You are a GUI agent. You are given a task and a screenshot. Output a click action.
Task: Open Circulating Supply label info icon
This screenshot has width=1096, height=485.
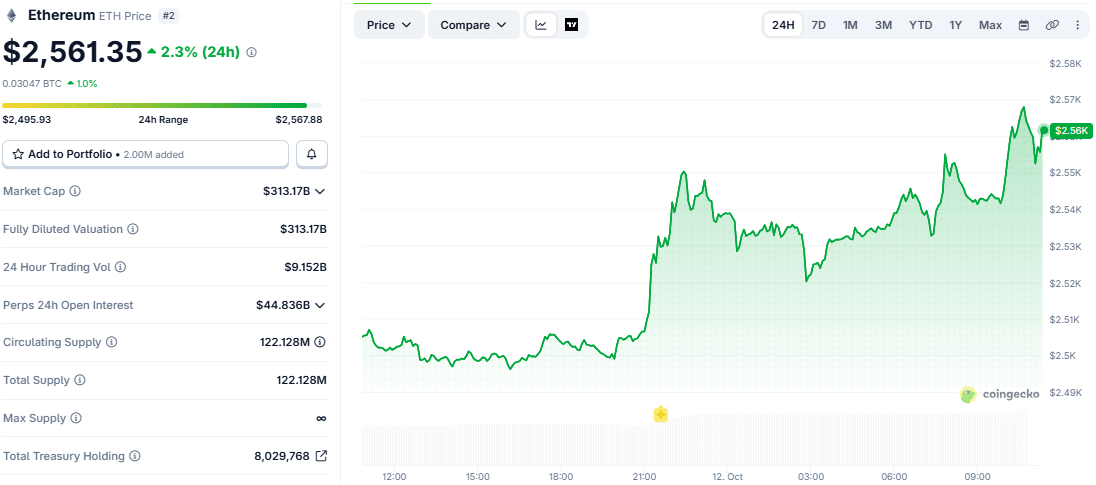click(111, 342)
